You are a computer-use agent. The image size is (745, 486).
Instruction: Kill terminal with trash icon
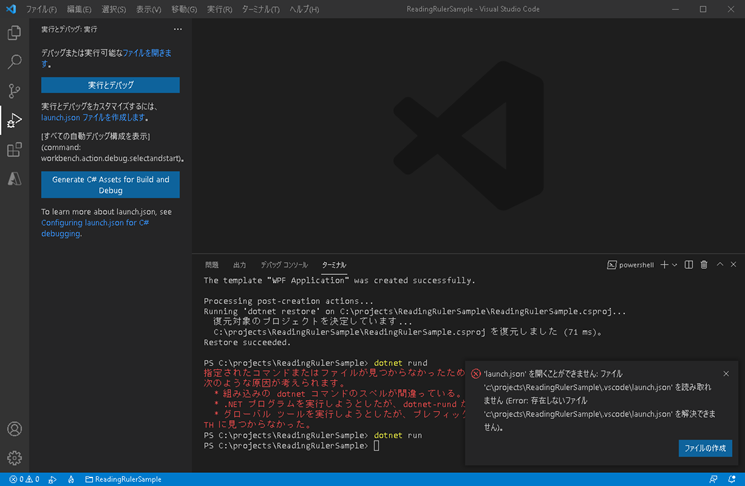coord(704,265)
